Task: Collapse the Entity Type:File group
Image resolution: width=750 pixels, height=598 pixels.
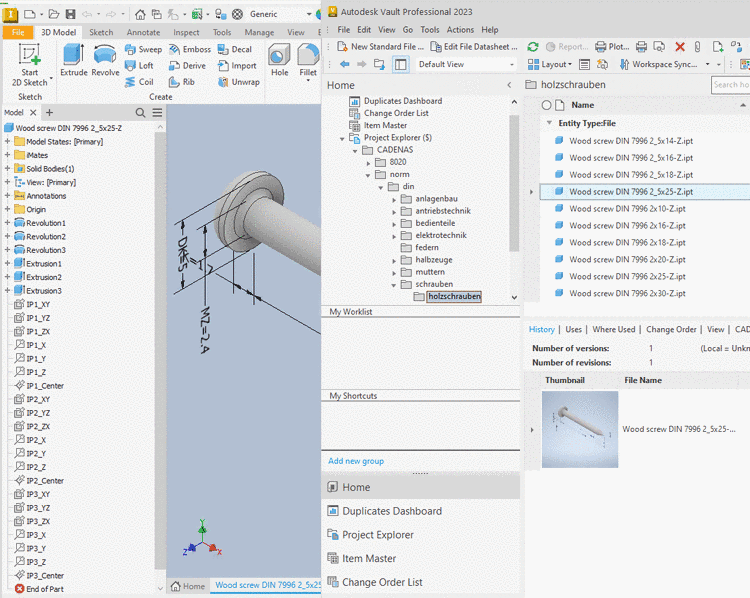Action: [549, 123]
